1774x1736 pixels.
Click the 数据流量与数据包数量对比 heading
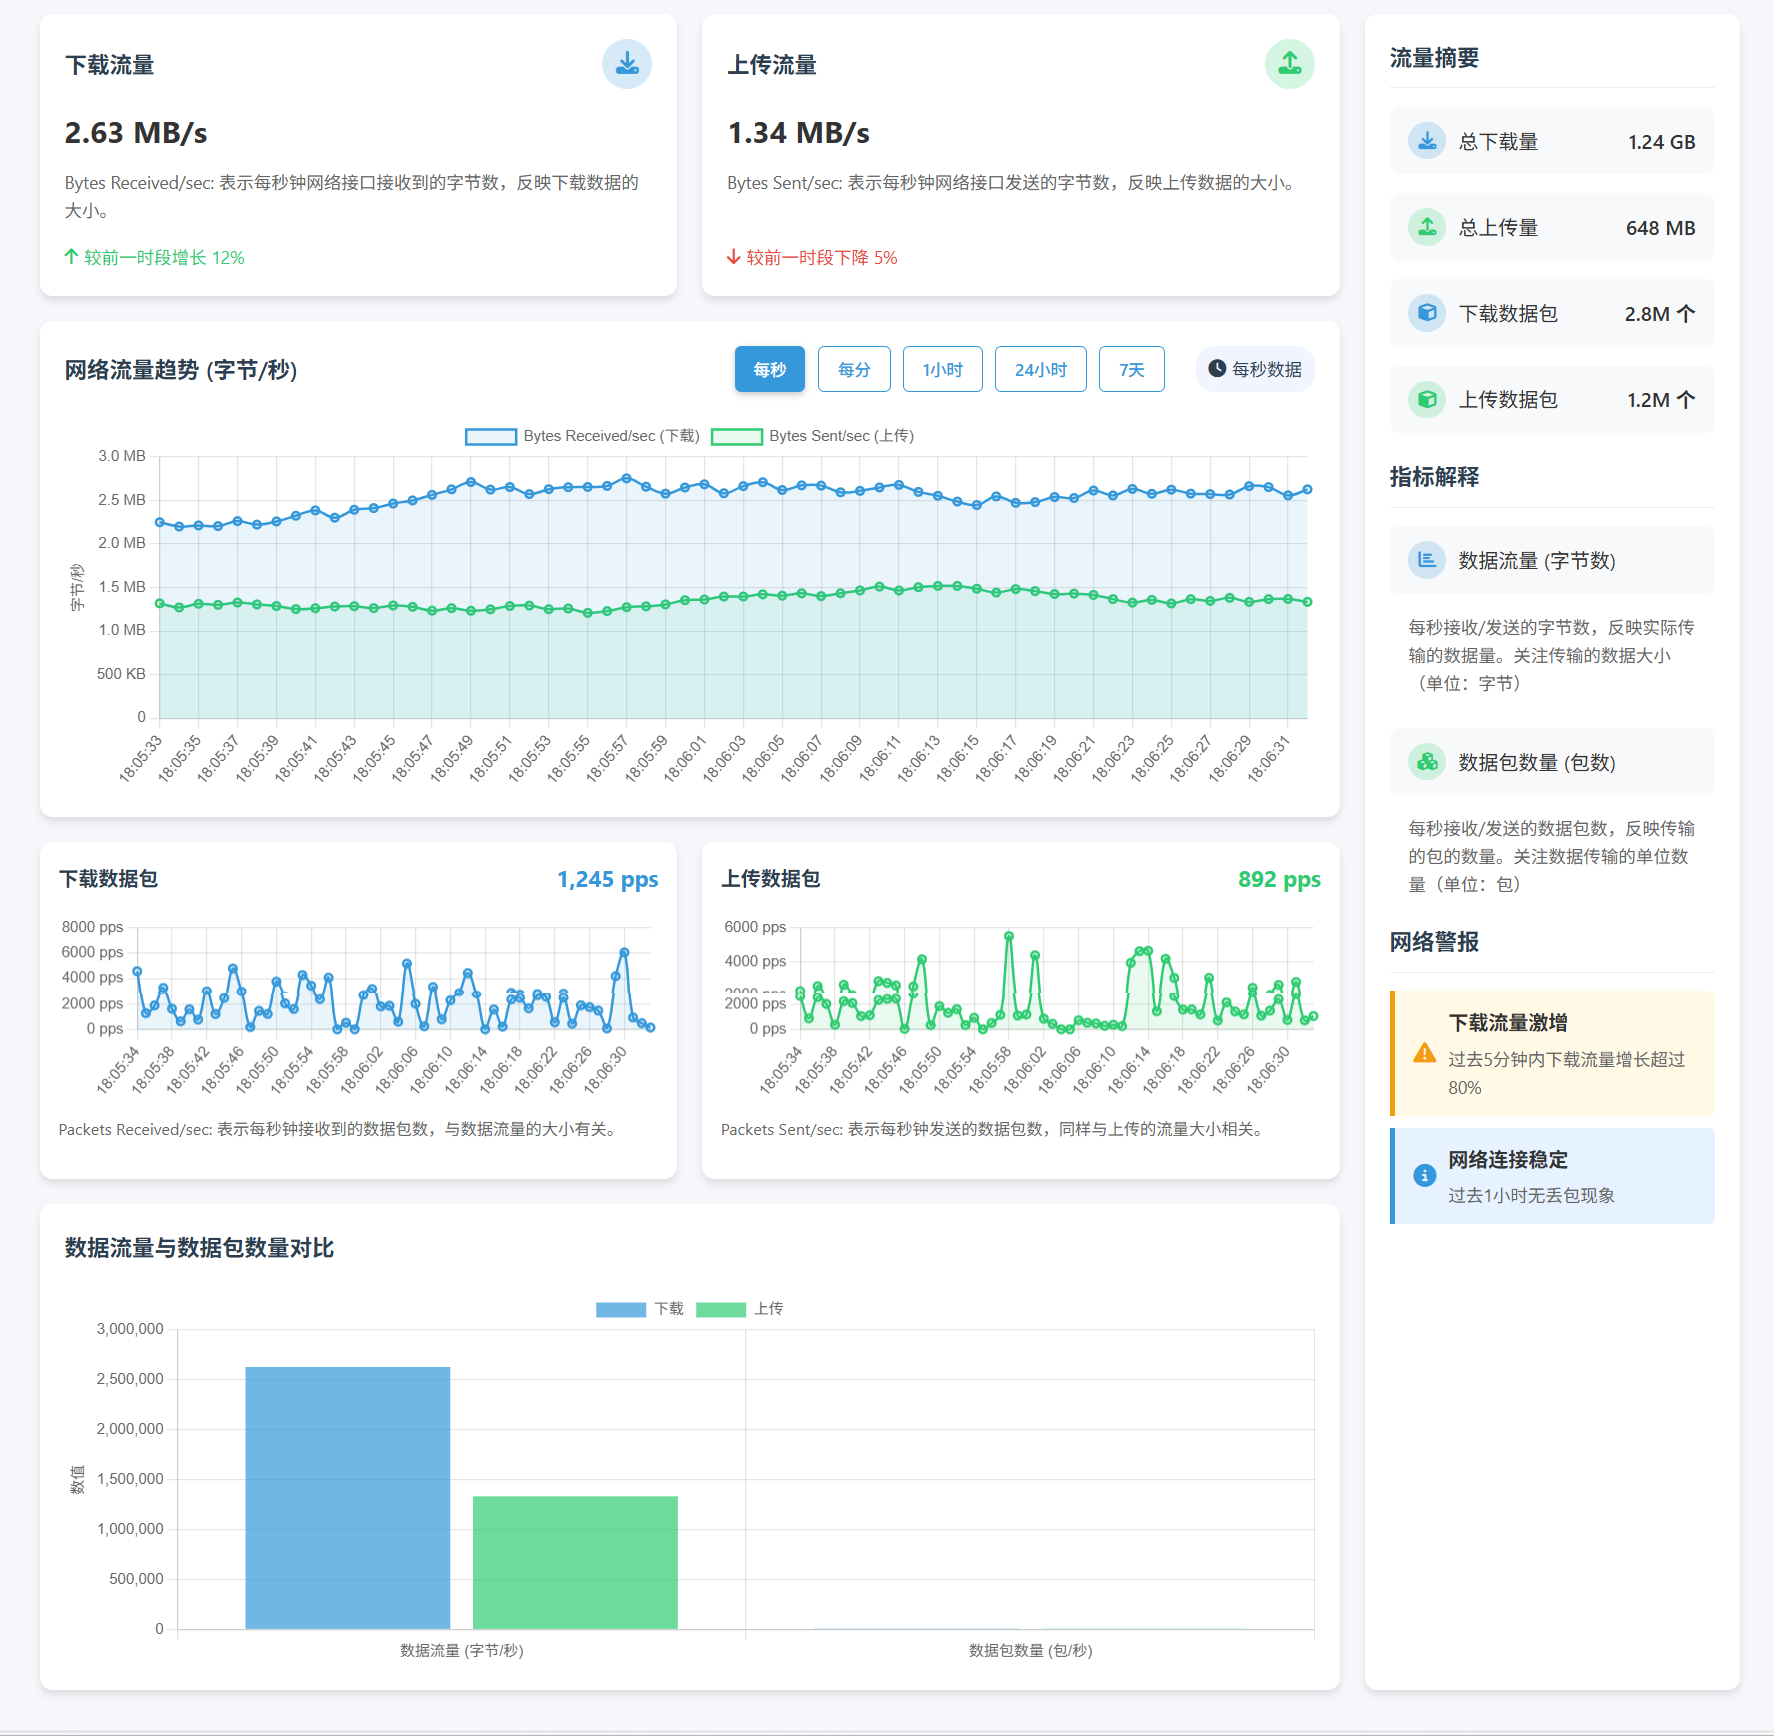click(x=199, y=1248)
